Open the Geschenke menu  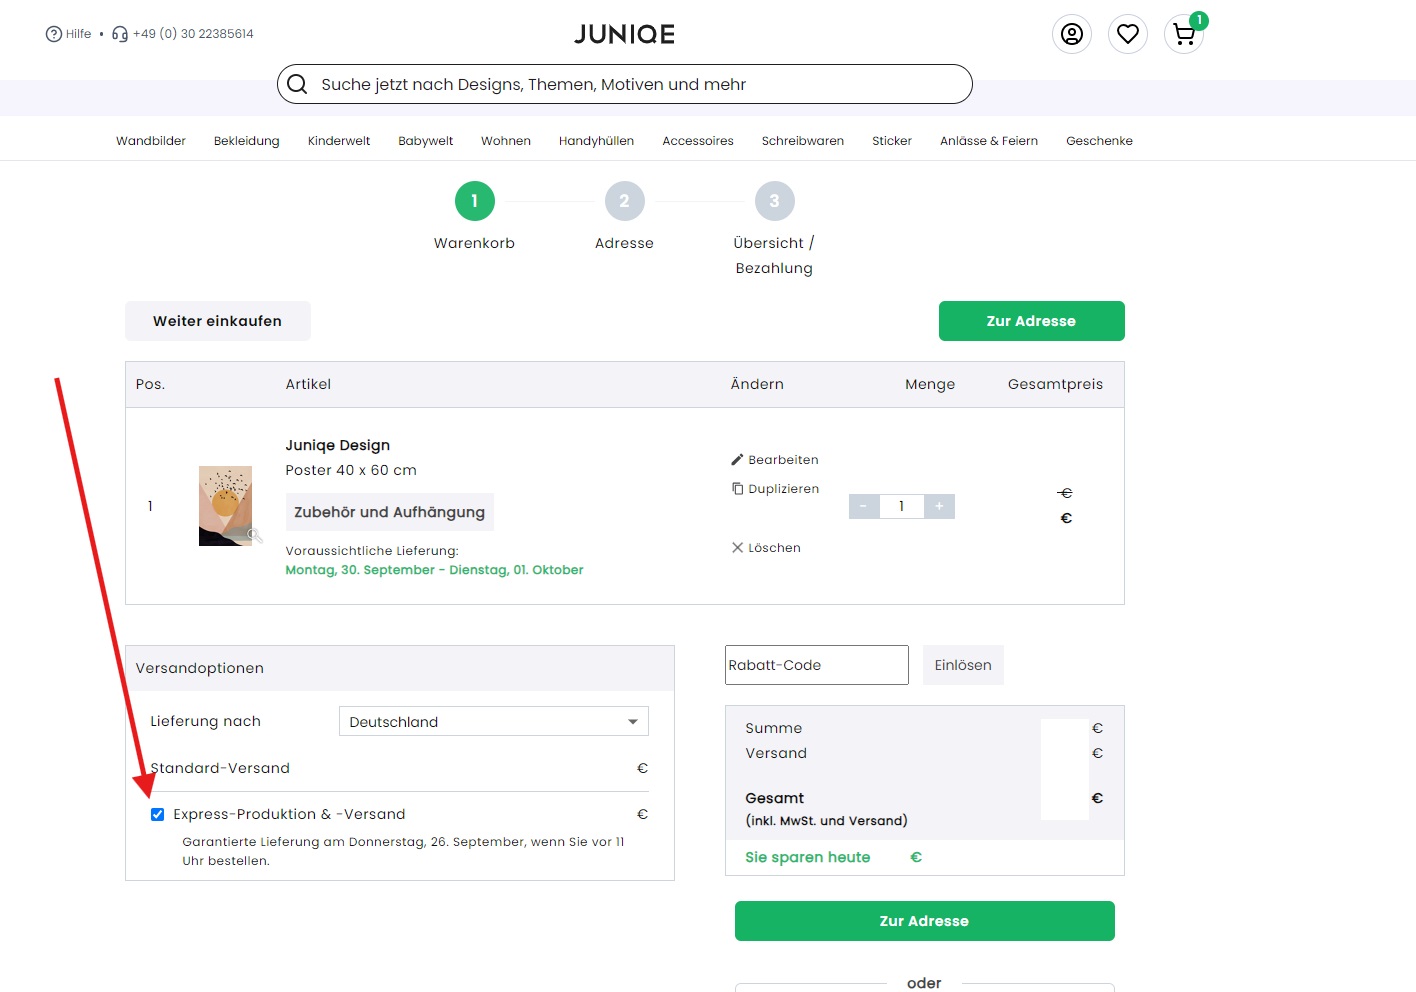1100,141
